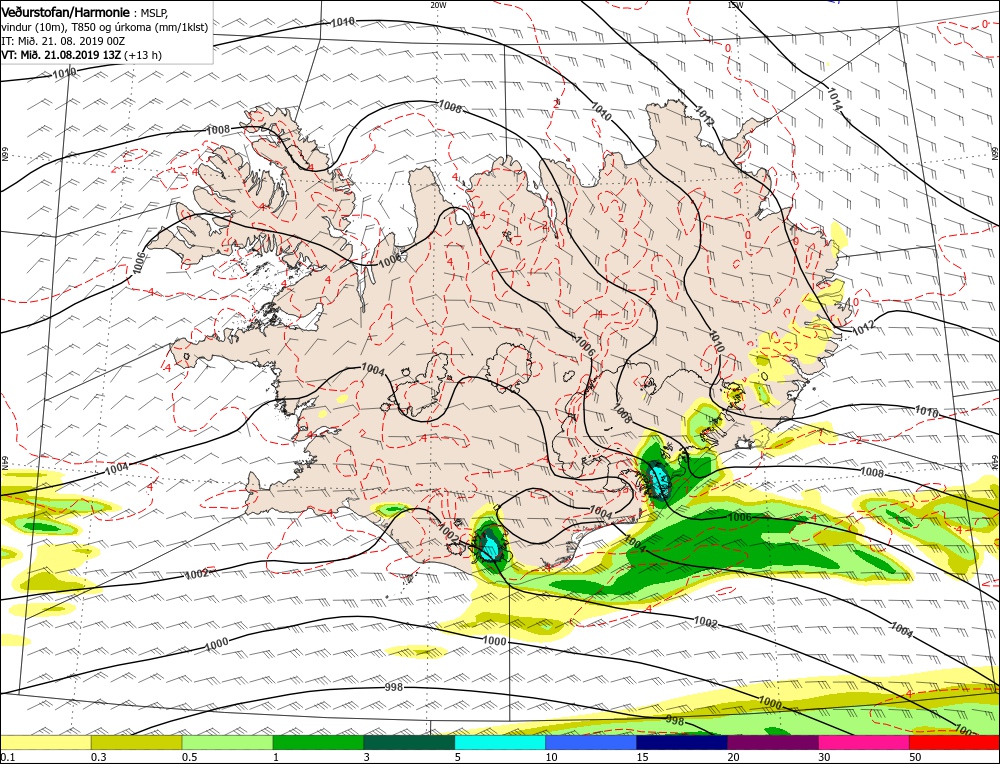Click the 'vindur (10m), T850 og úrkoma' line
Viewport: 1000px width, 764px height.
105,27
